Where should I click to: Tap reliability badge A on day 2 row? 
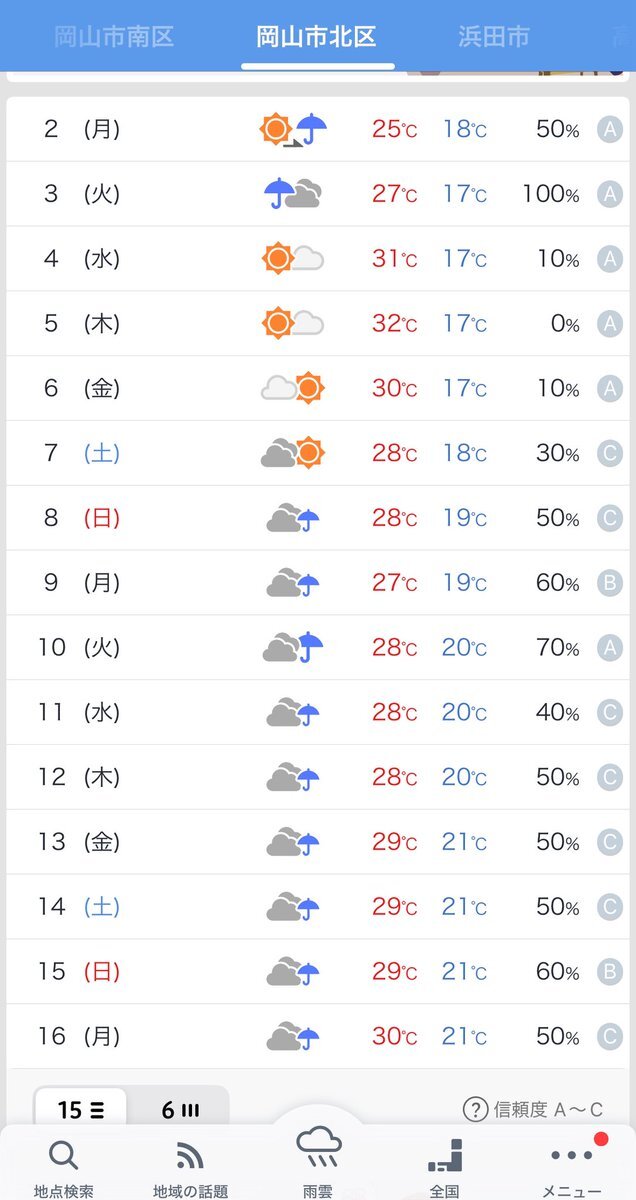pyautogui.click(x=610, y=129)
